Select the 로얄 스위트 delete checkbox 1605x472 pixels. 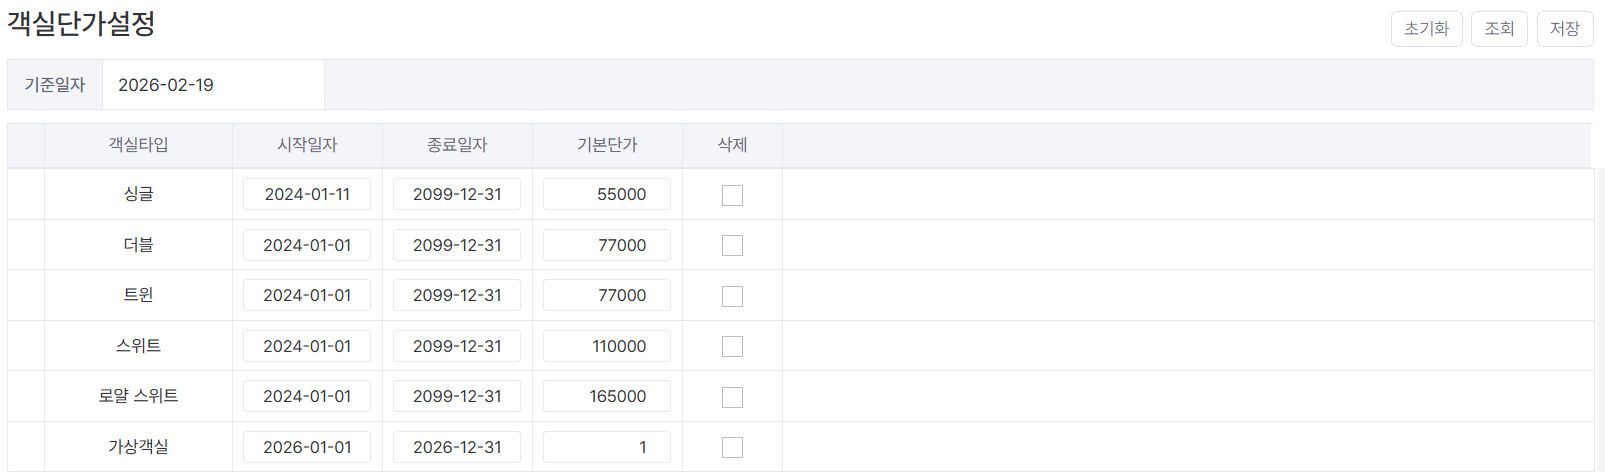pos(732,397)
